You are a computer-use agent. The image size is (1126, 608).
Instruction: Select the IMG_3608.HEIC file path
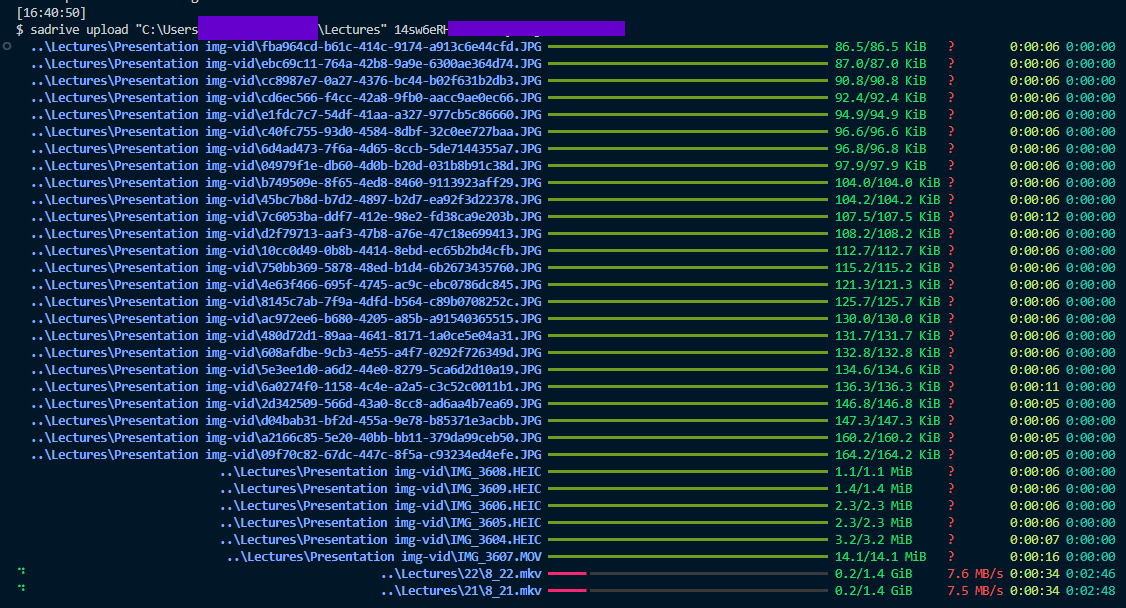tap(381, 472)
